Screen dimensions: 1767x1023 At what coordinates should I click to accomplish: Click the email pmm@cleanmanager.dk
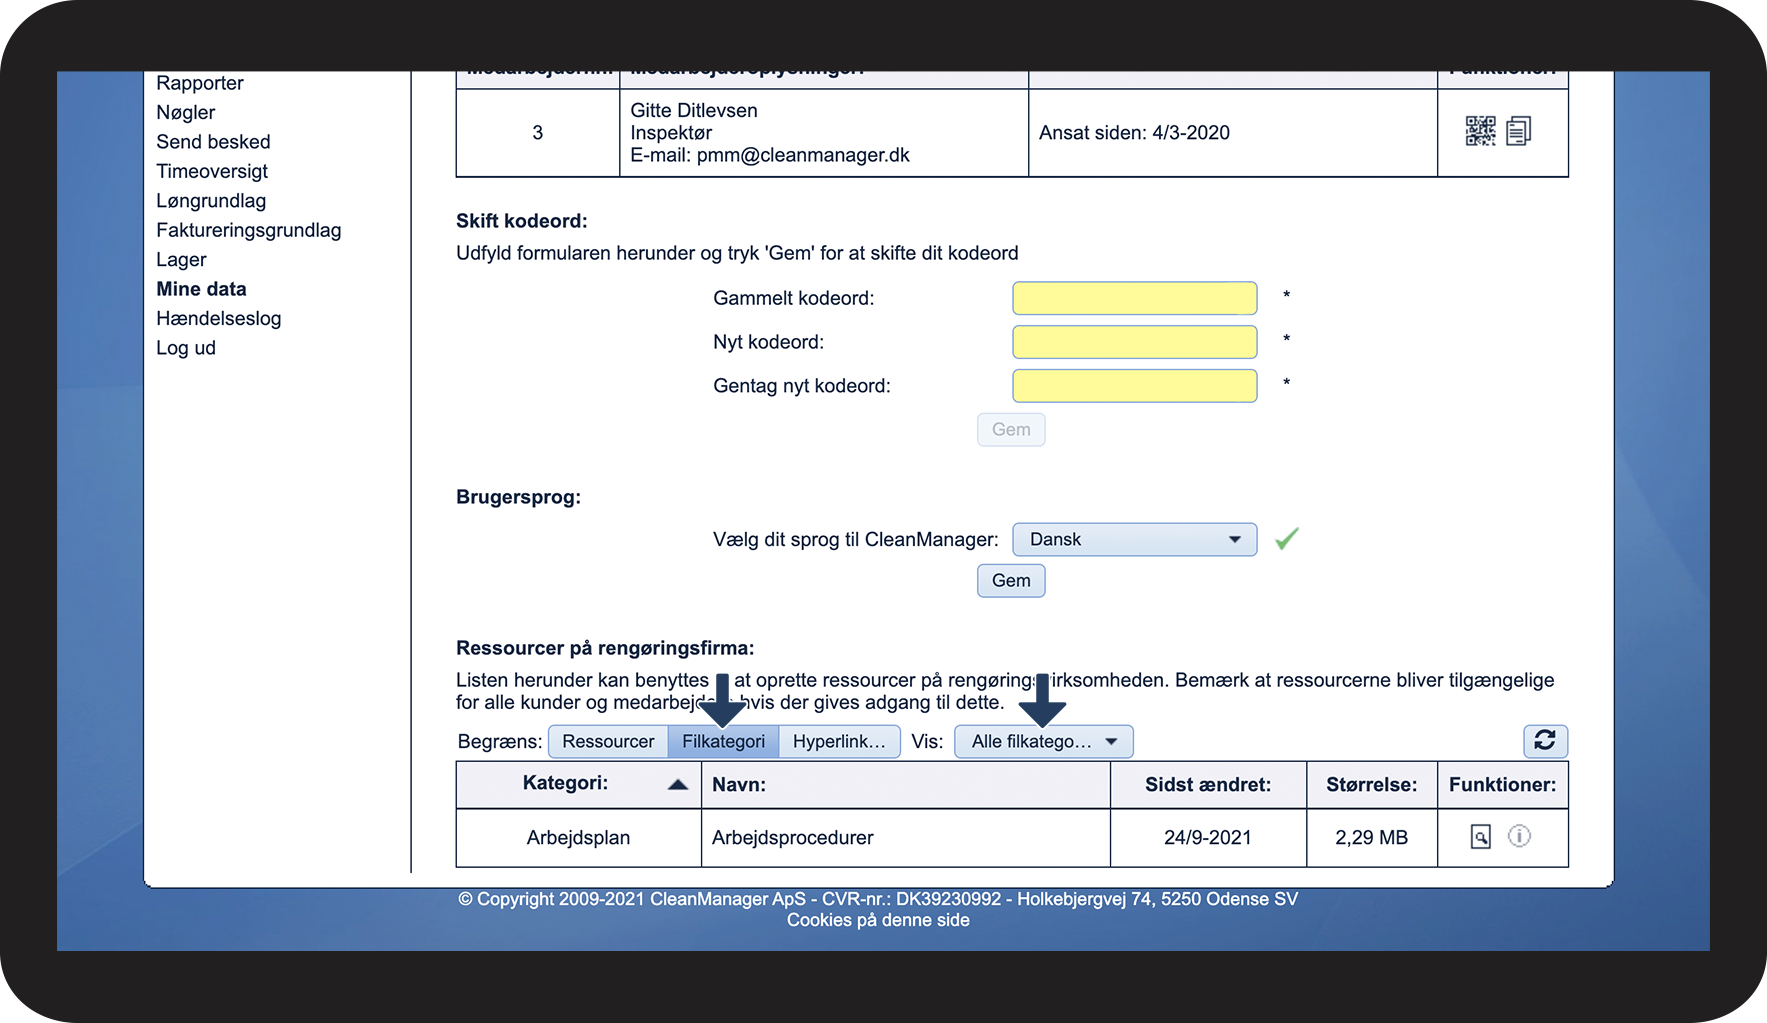click(x=803, y=155)
